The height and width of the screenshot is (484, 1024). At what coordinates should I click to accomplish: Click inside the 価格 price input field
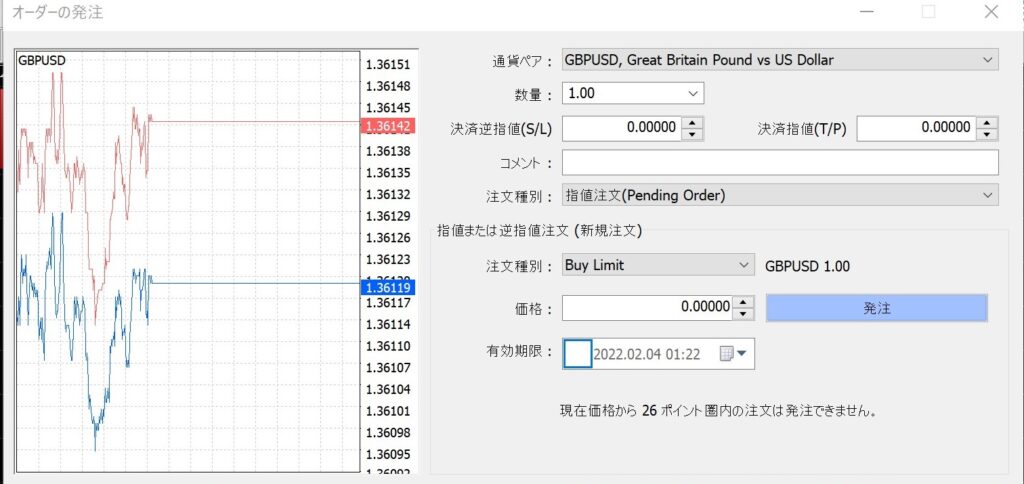pos(647,308)
